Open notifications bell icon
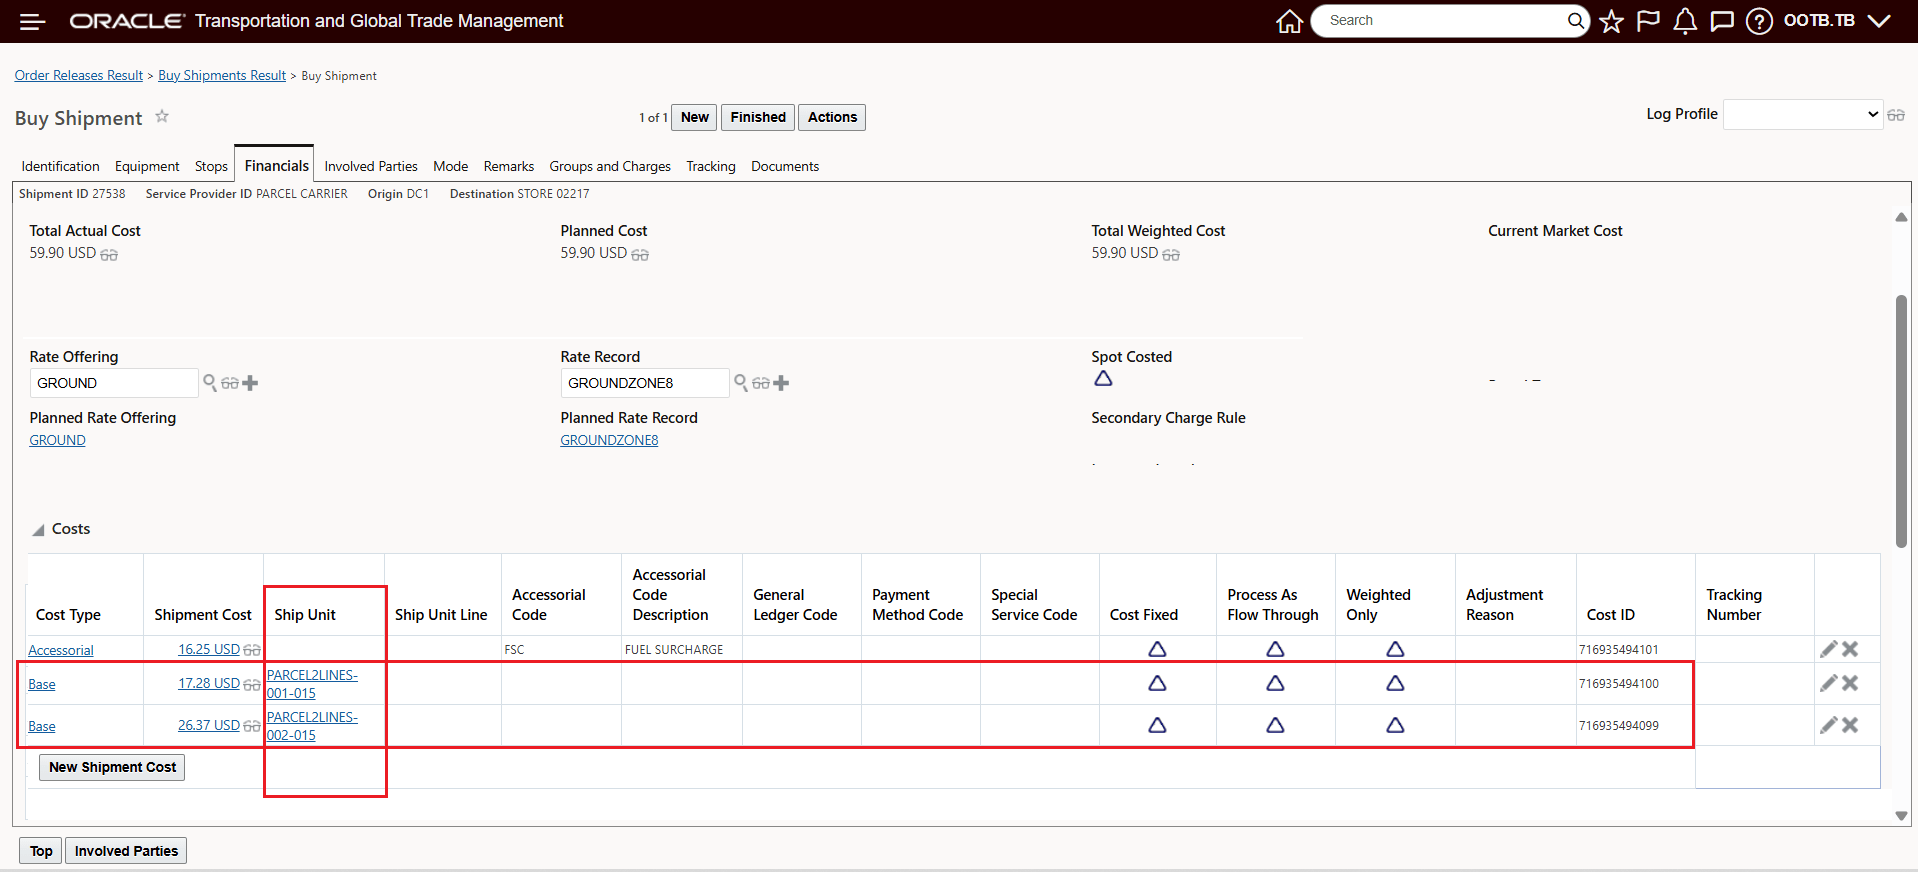Screen dimensions: 1918x872 [1685, 21]
